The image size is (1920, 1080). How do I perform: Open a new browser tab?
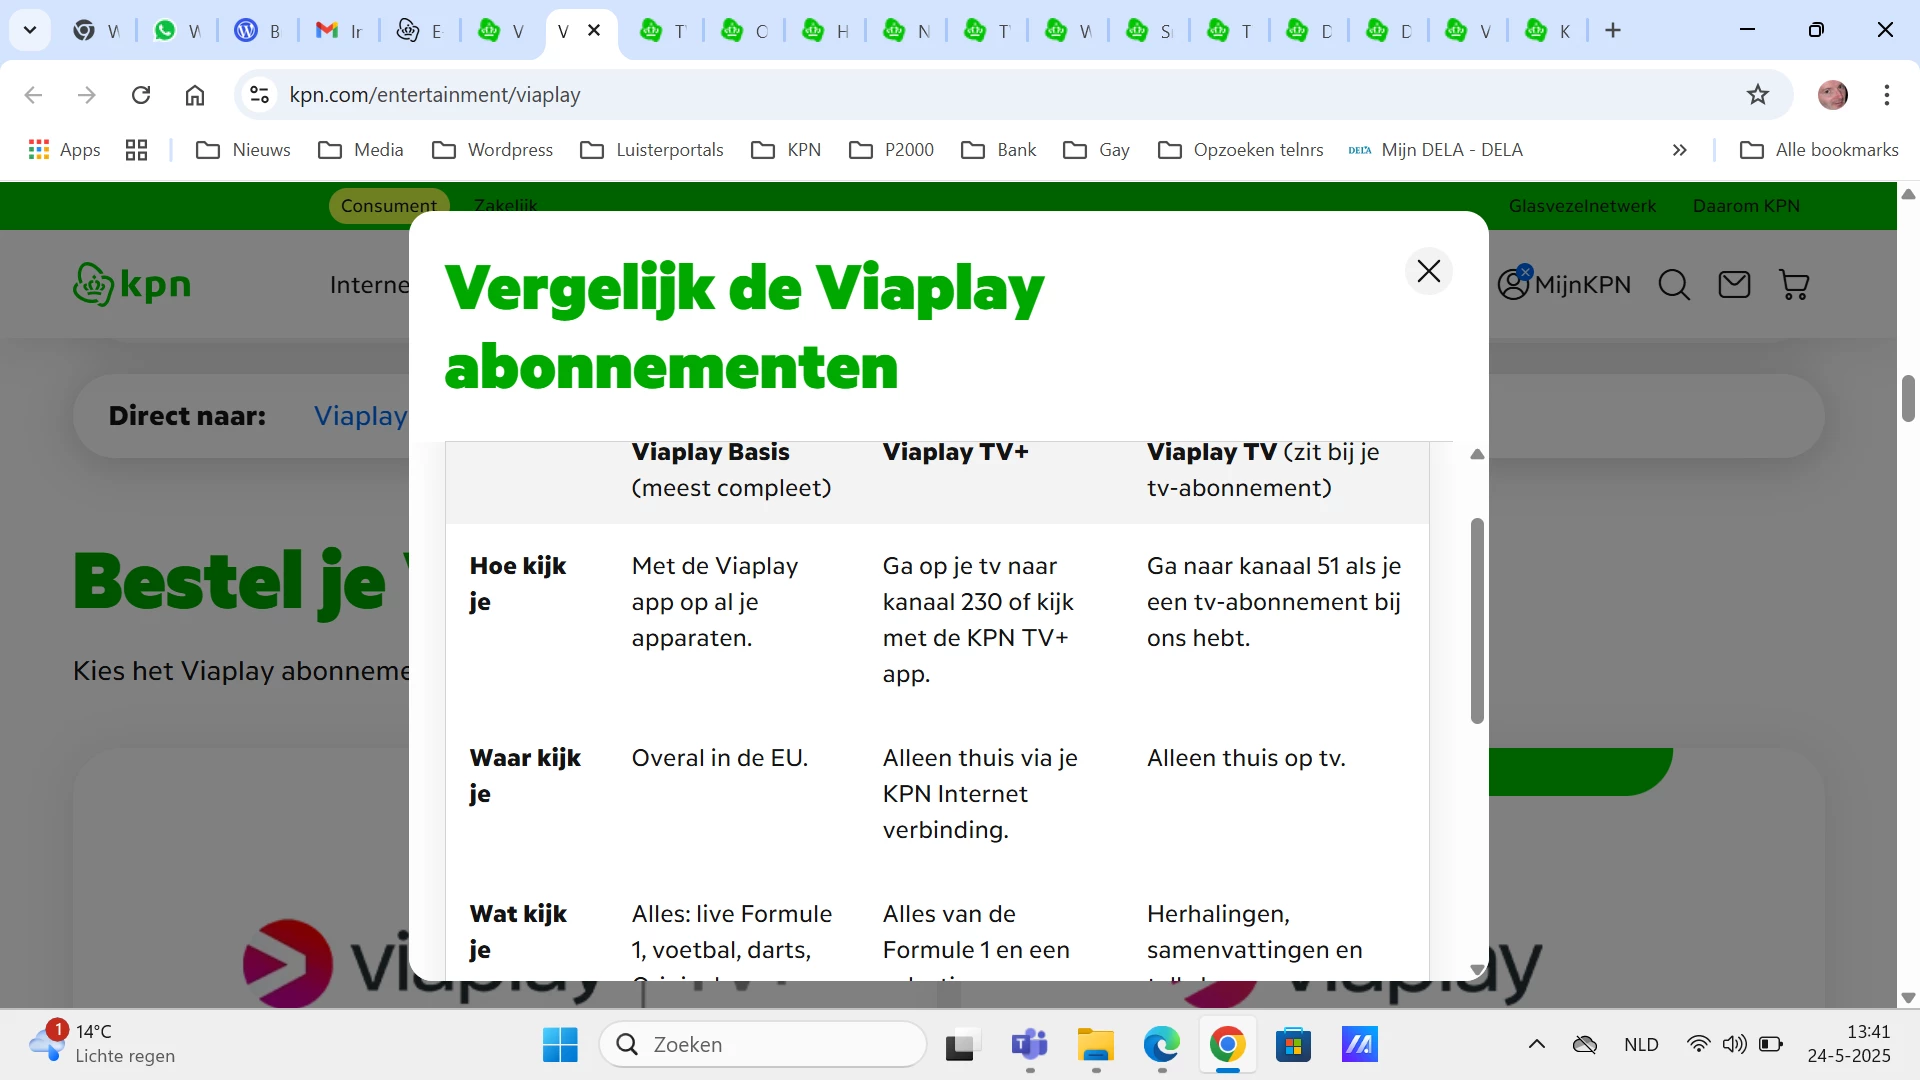pyautogui.click(x=1613, y=31)
